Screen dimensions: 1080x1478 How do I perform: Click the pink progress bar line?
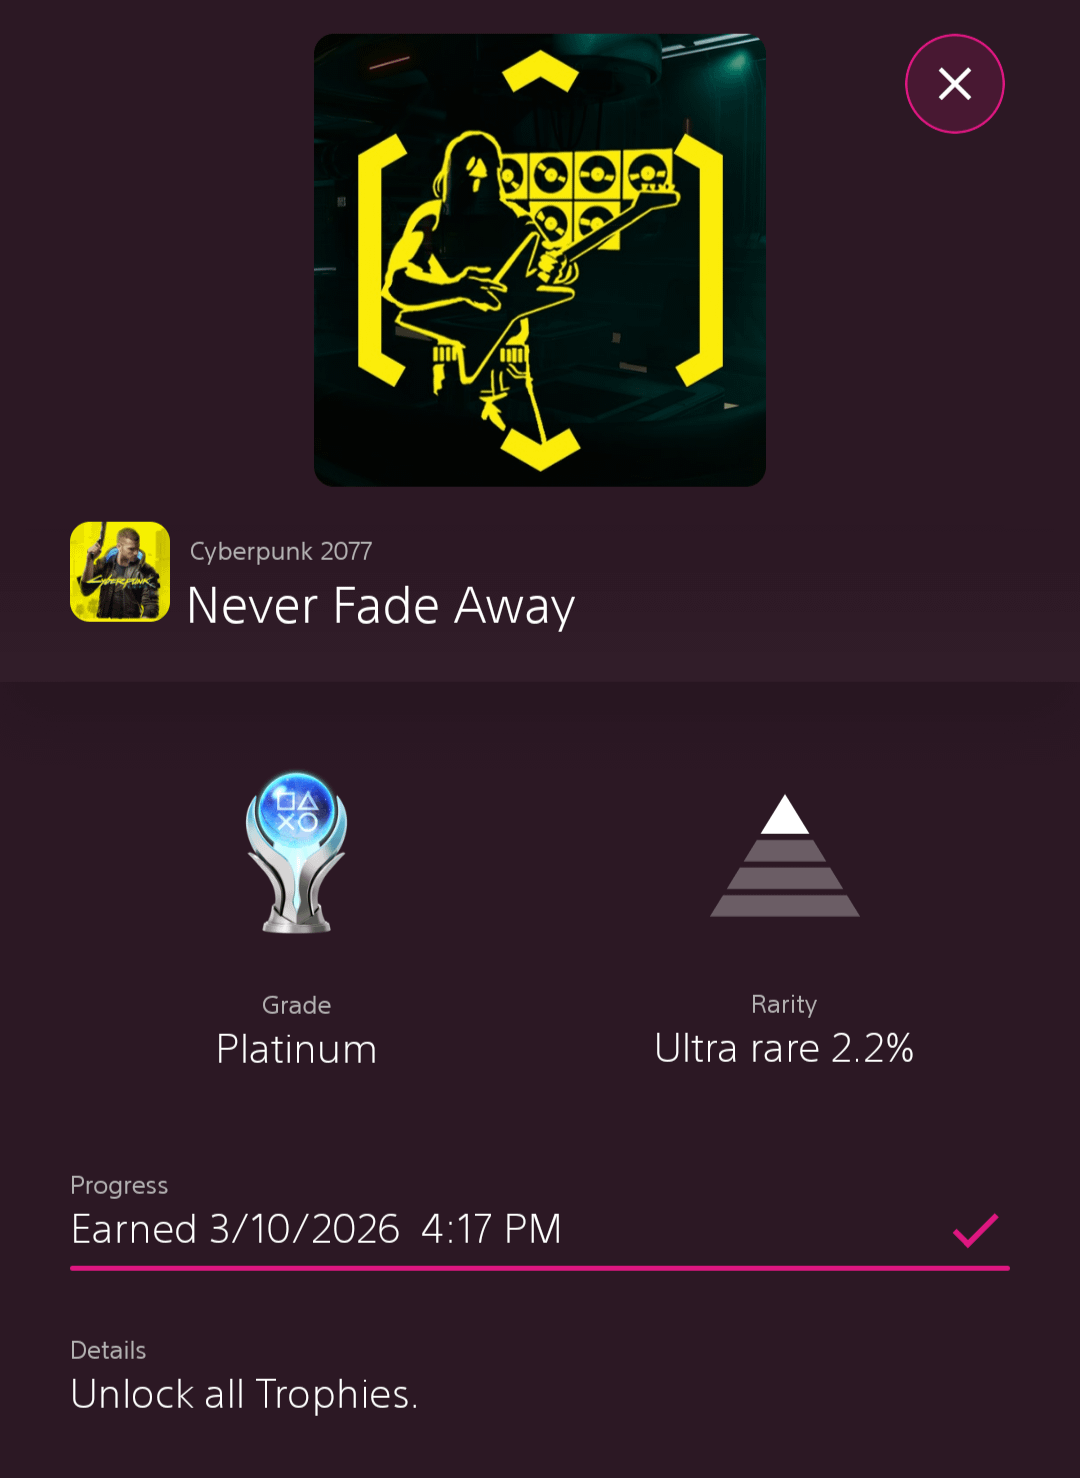click(540, 1268)
